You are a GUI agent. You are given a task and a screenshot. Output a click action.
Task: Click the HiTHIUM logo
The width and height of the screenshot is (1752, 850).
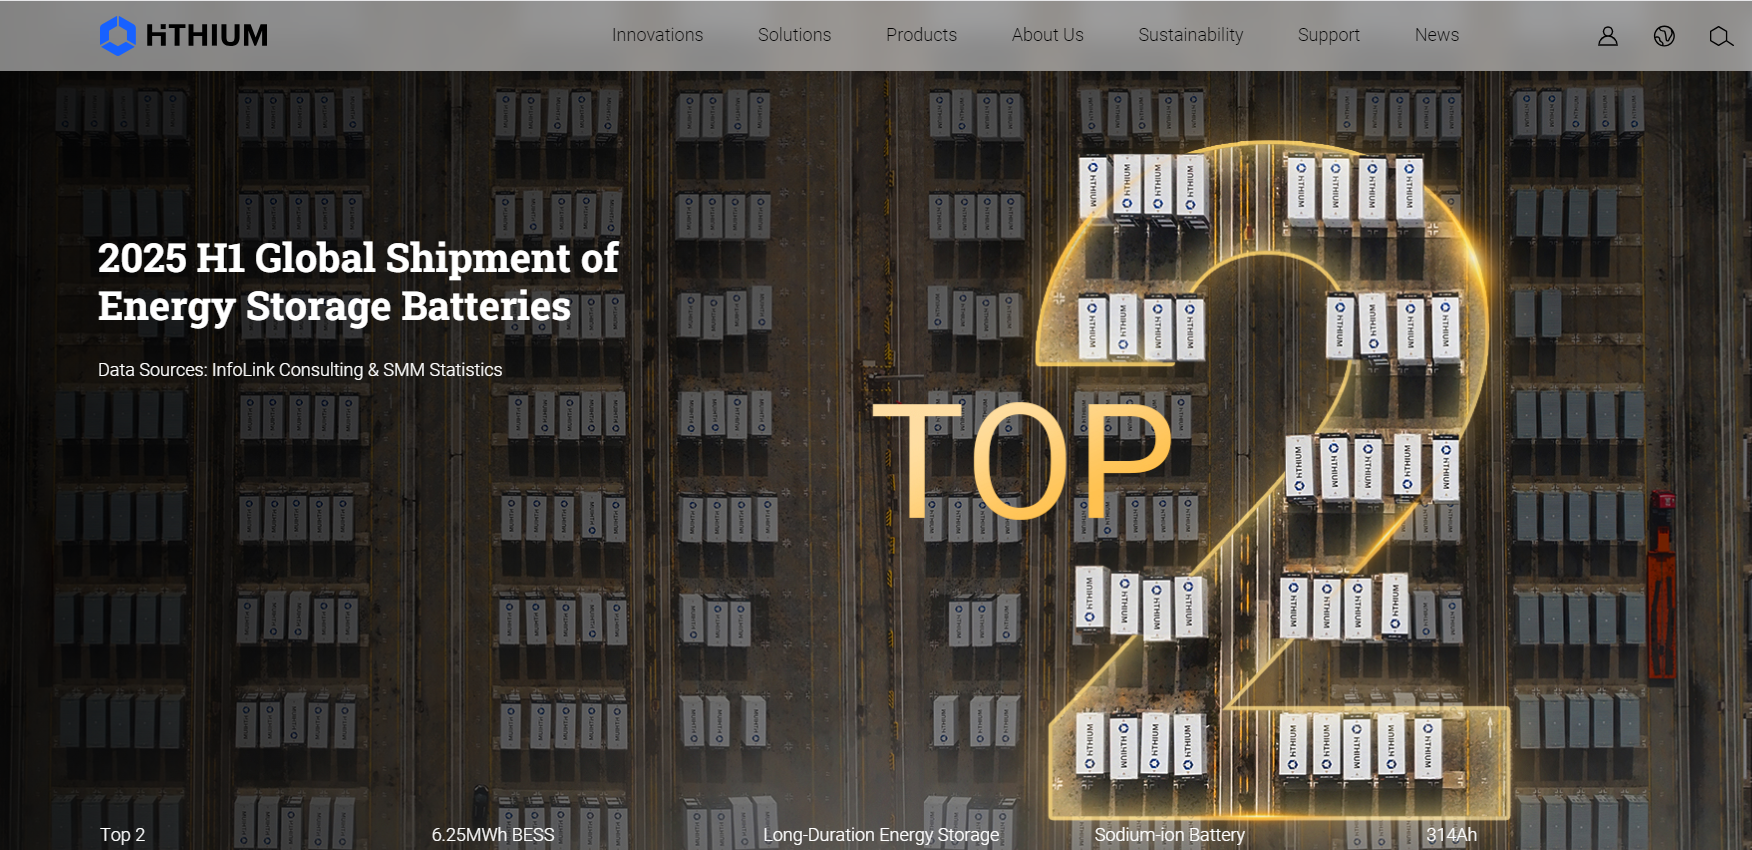click(x=184, y=36)
